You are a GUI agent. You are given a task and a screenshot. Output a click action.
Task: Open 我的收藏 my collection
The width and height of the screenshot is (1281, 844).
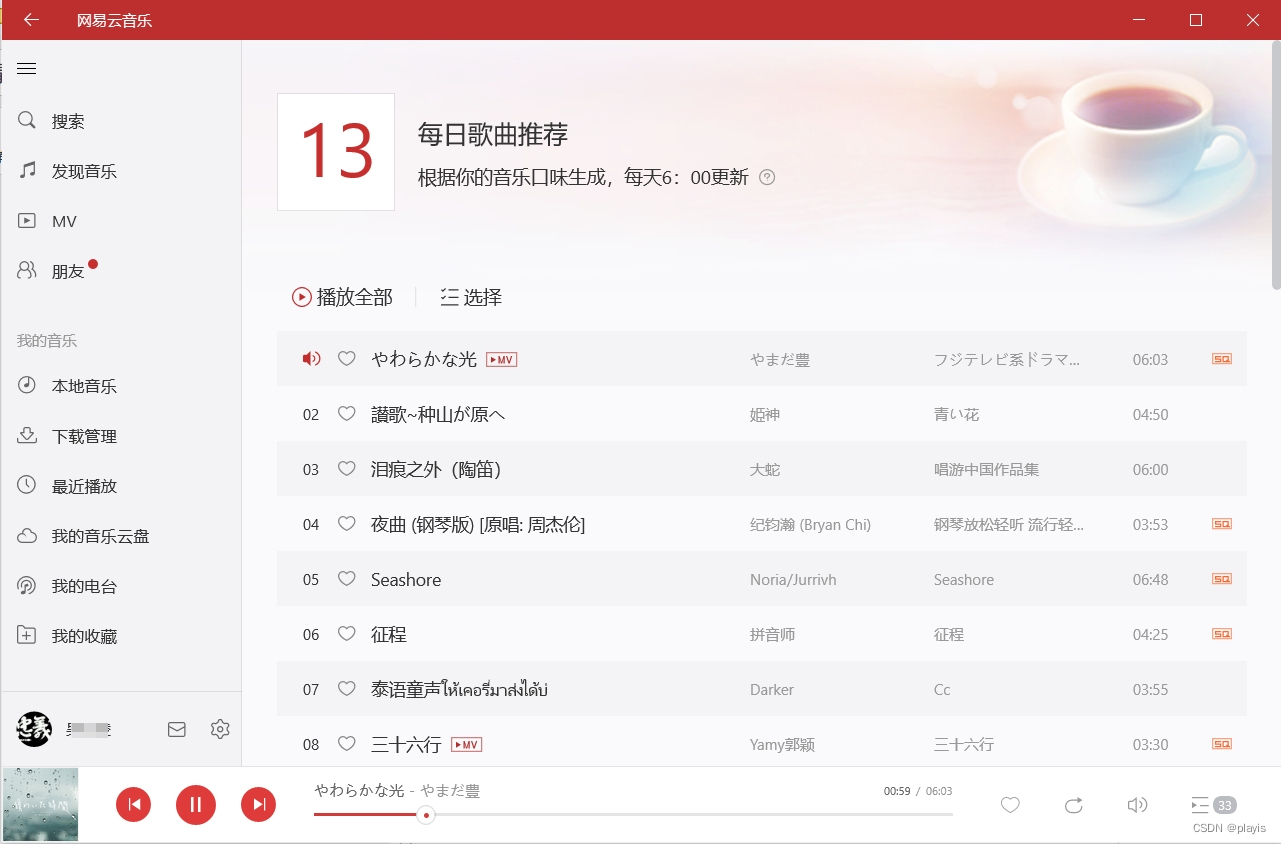120,636
